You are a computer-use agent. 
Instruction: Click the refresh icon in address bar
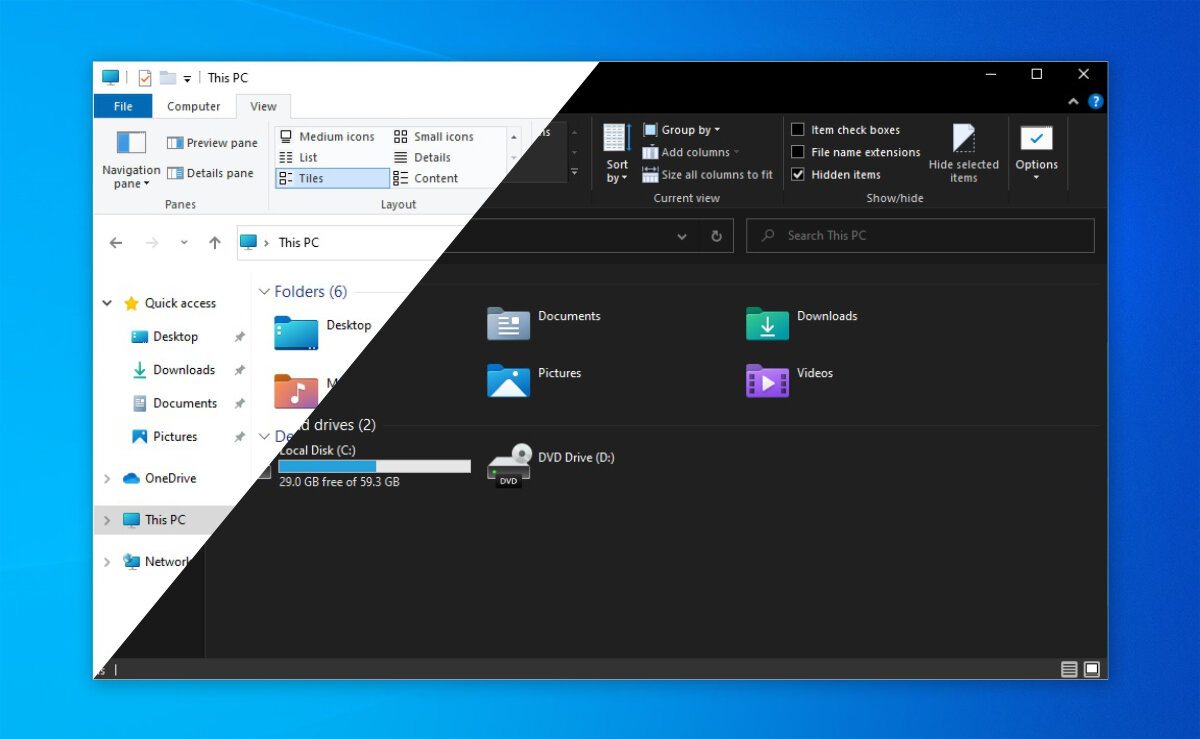[716, 237]
